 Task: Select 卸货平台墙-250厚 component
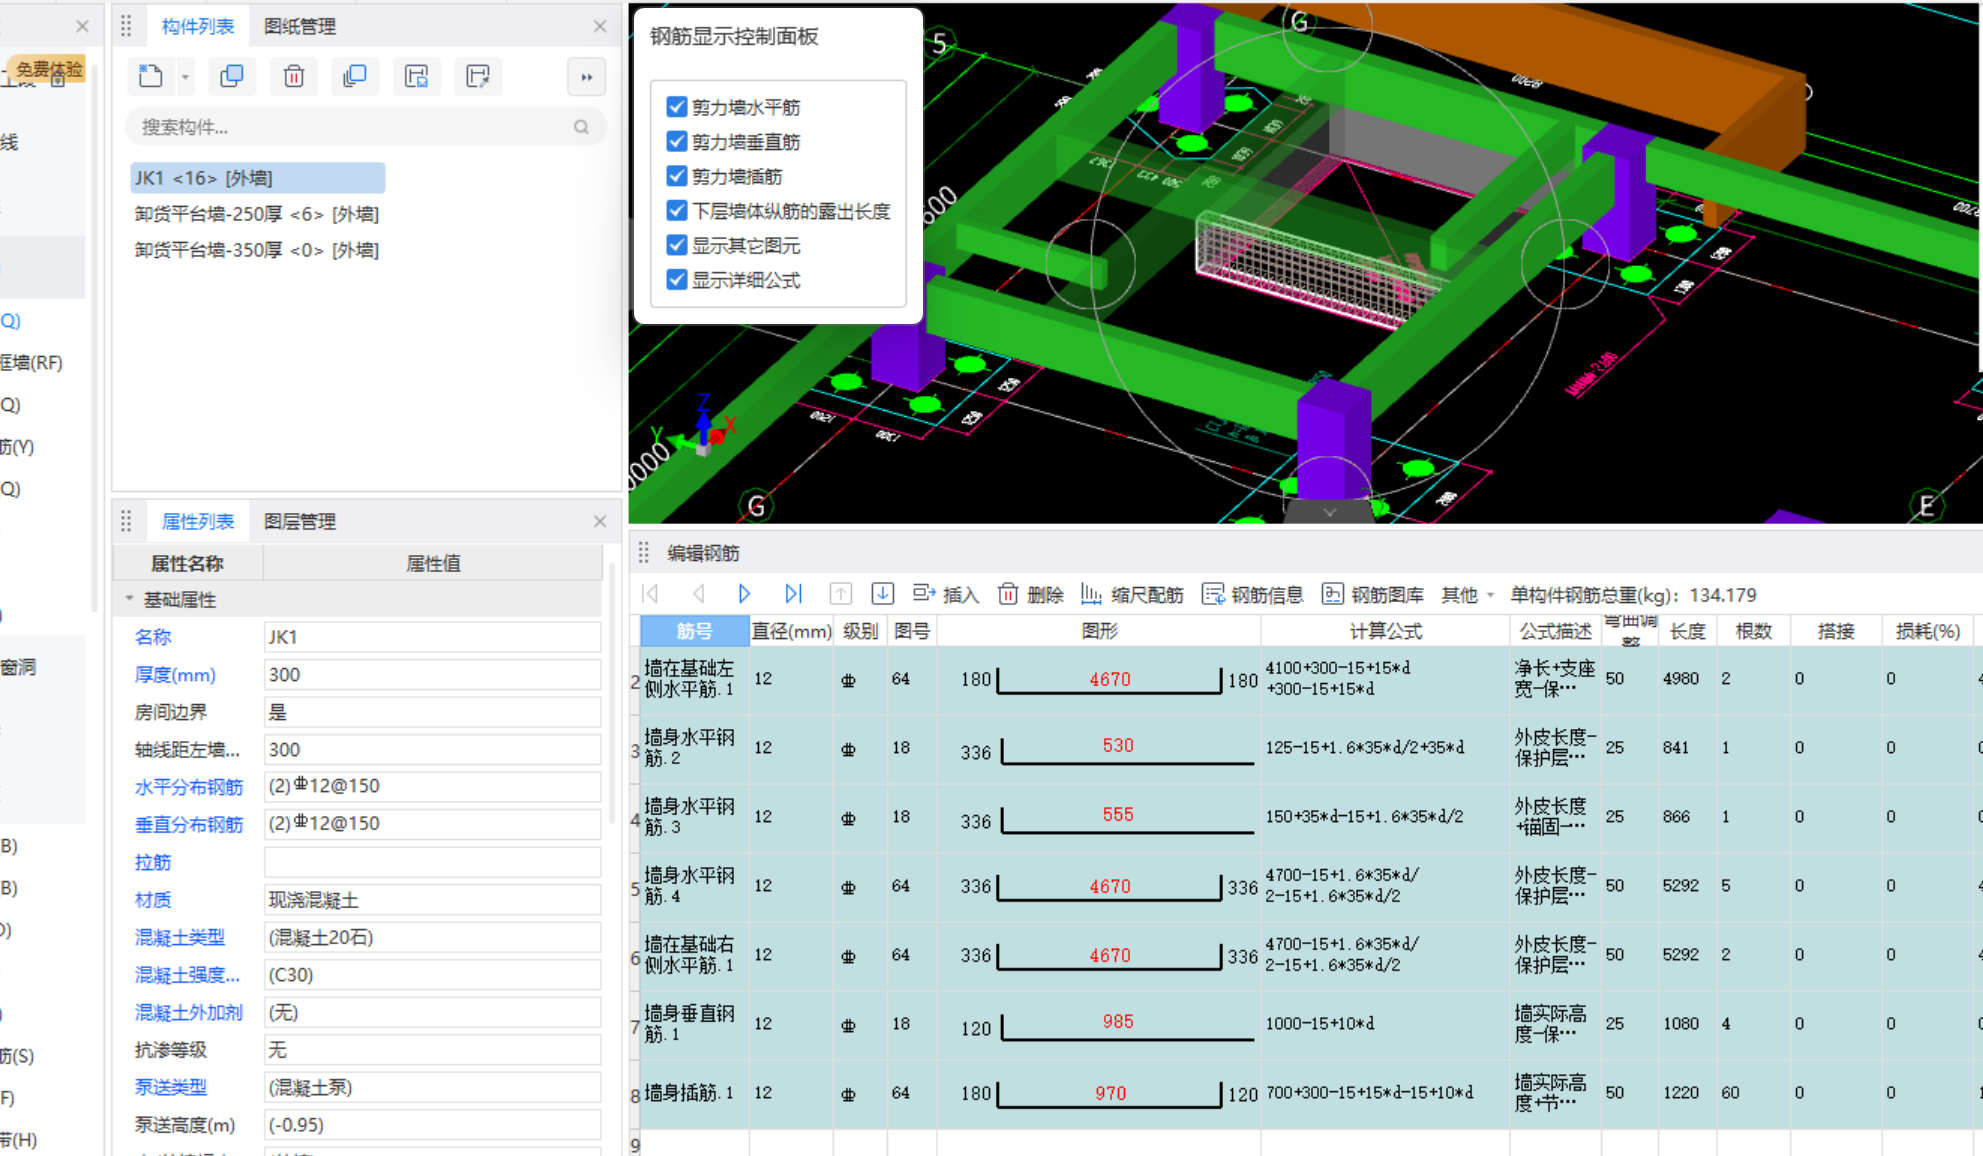(x=257, y=214)
